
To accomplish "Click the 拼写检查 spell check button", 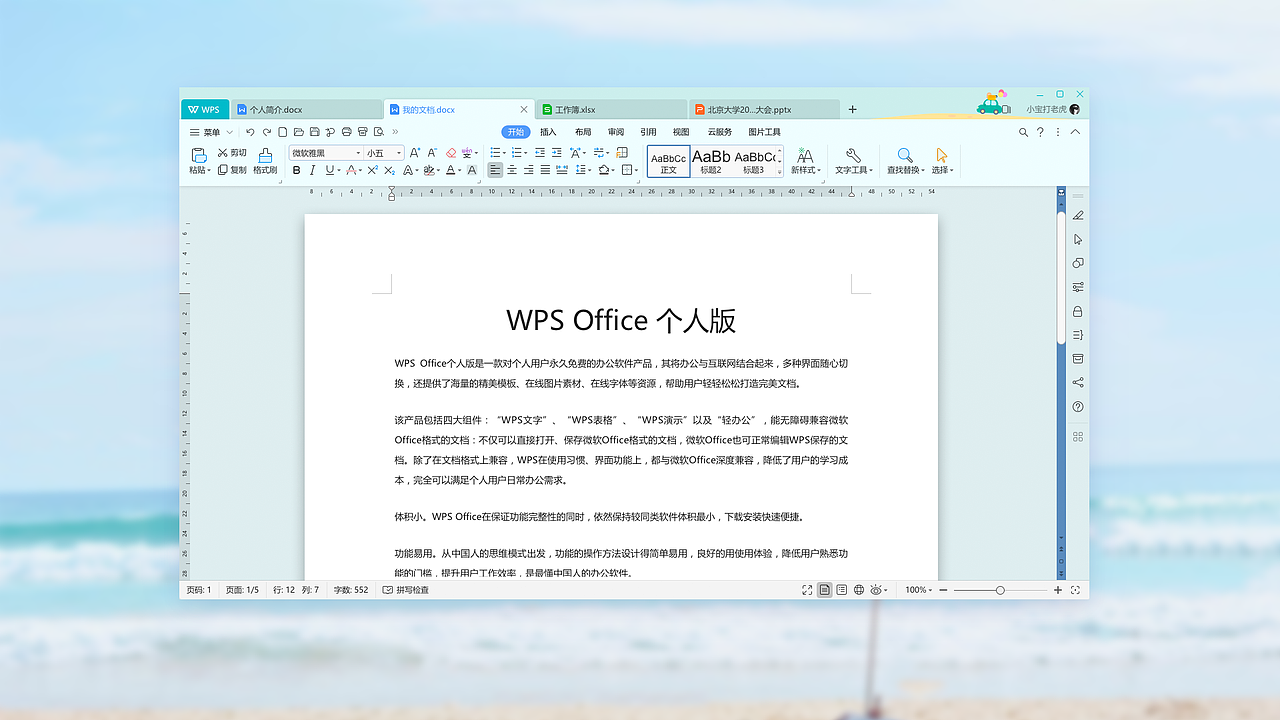I will tap(406, 590).
